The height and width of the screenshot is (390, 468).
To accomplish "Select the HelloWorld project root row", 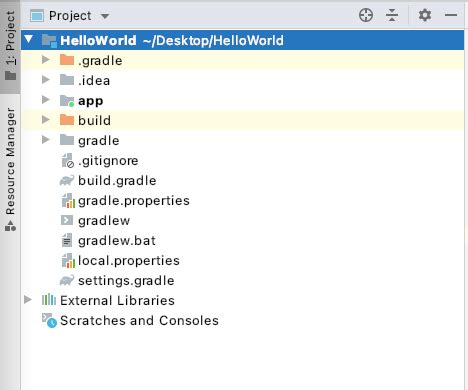I will pyautogui.click(x=242, y=40).
